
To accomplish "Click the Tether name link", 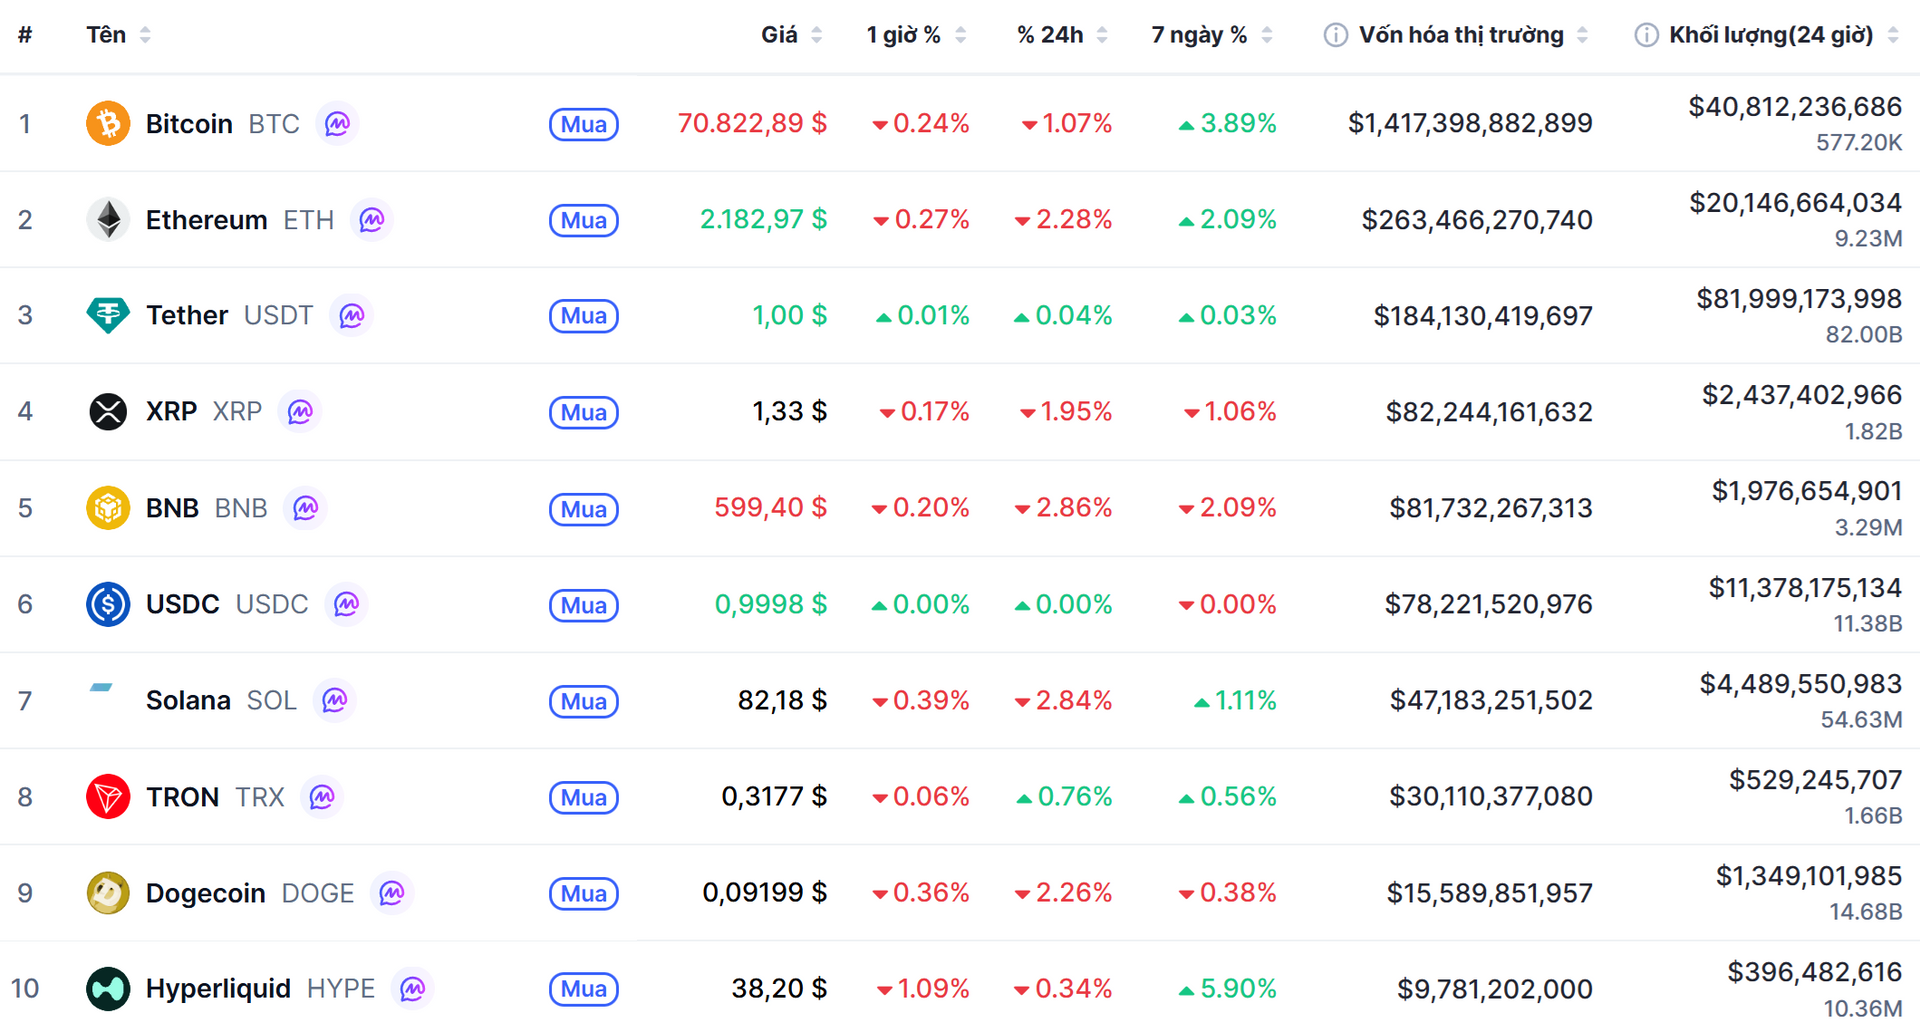I will coord(187,316).
